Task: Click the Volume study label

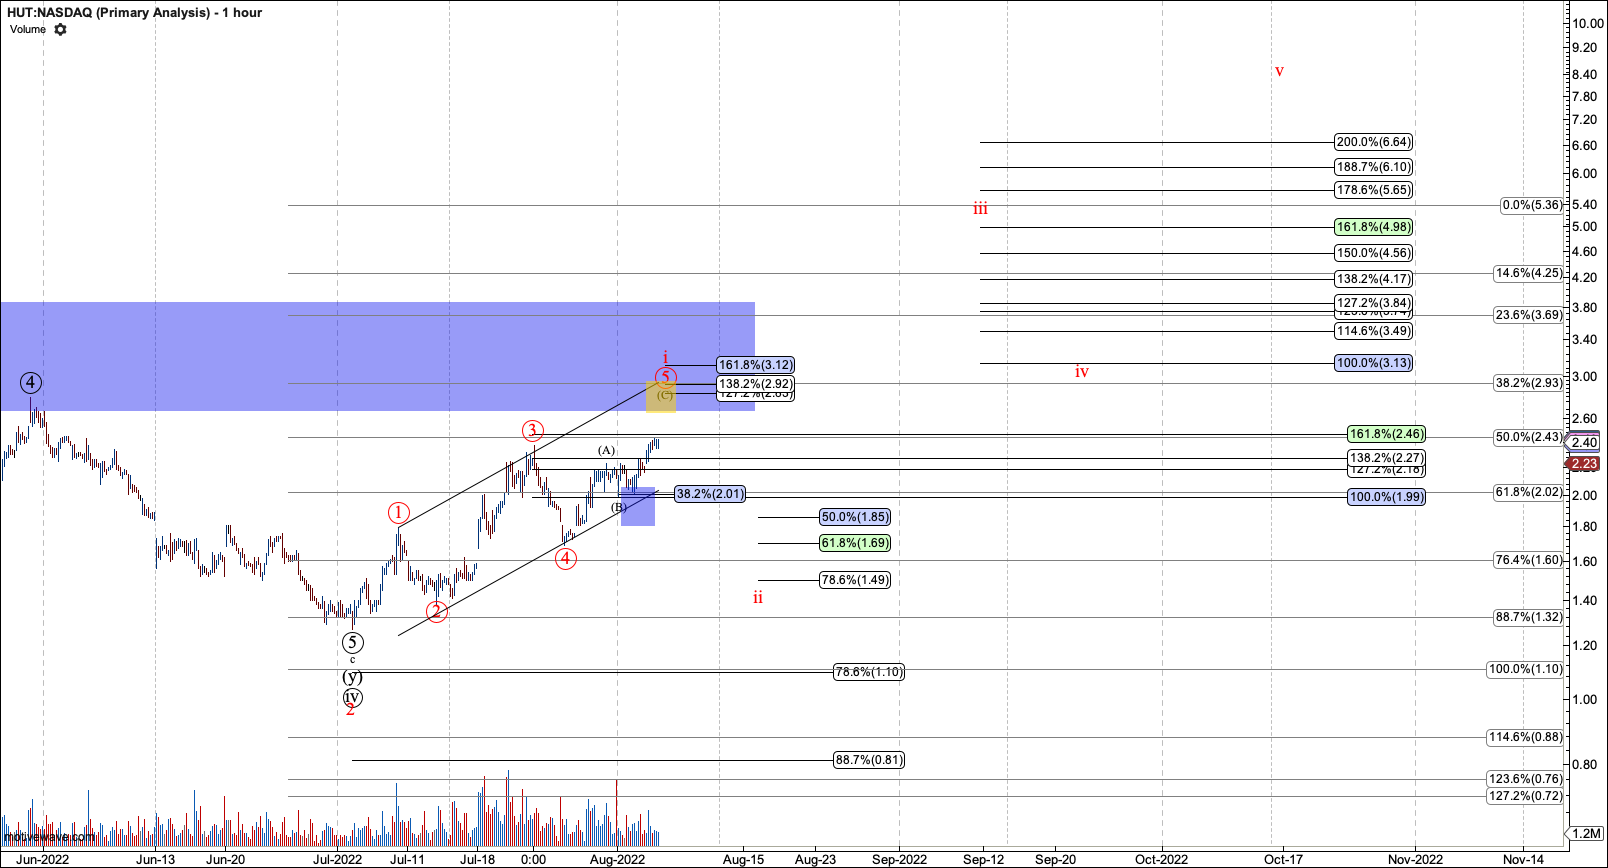Action: click(28, 29)
